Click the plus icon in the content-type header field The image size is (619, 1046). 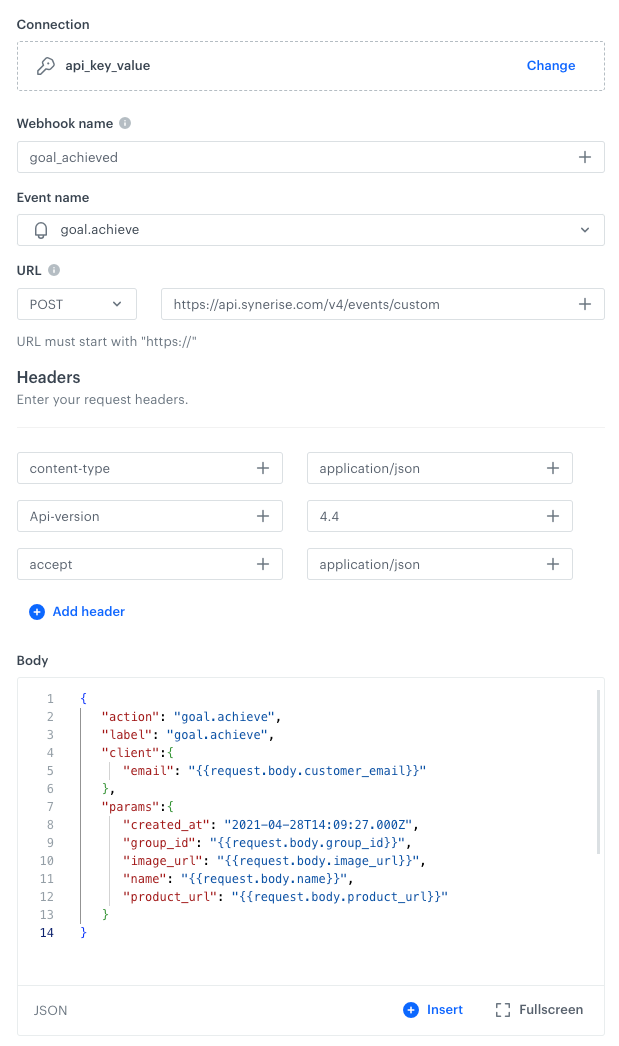point(262,468)
